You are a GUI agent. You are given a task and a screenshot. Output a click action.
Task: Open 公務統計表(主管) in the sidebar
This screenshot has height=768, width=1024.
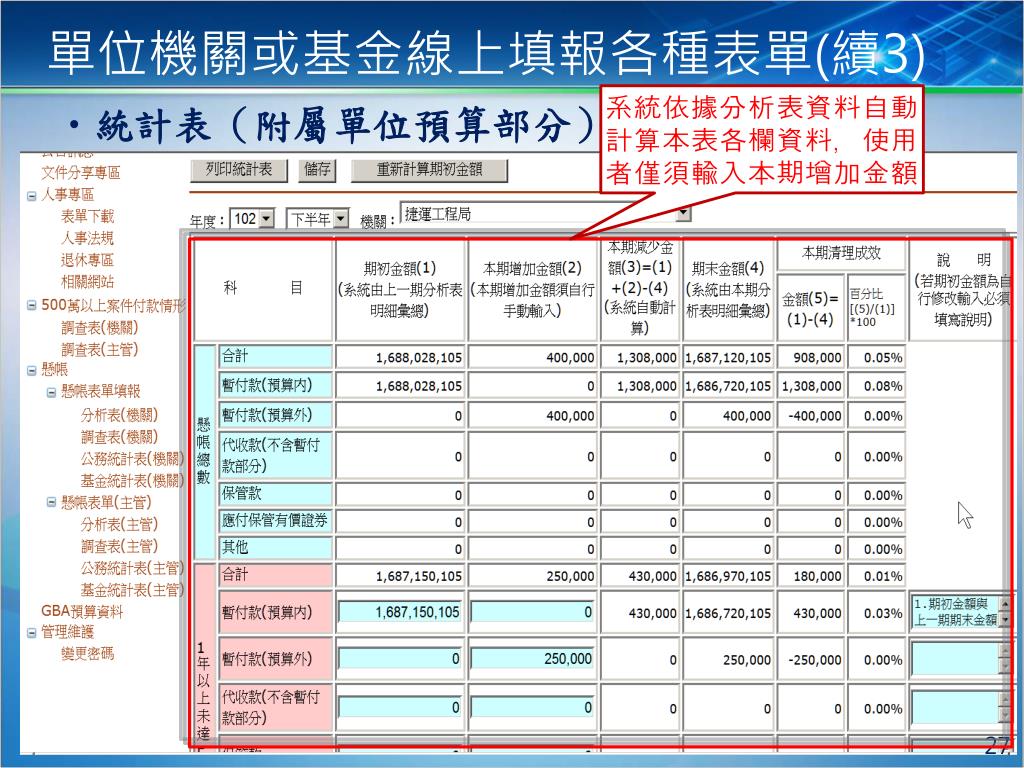point(132,568)
